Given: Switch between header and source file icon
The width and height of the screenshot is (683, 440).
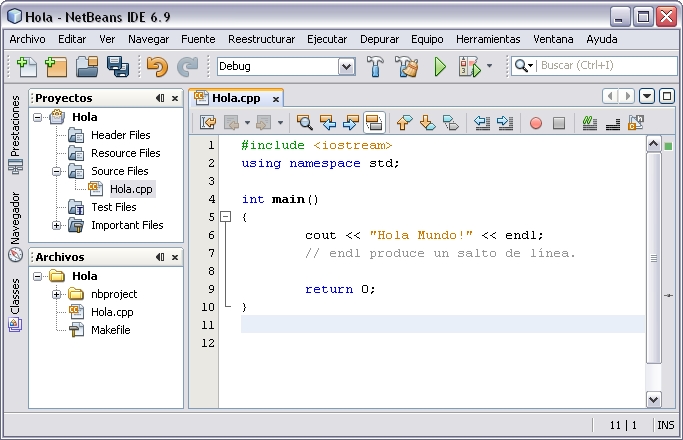Looking at the screenshot, I should coord(636,122).
